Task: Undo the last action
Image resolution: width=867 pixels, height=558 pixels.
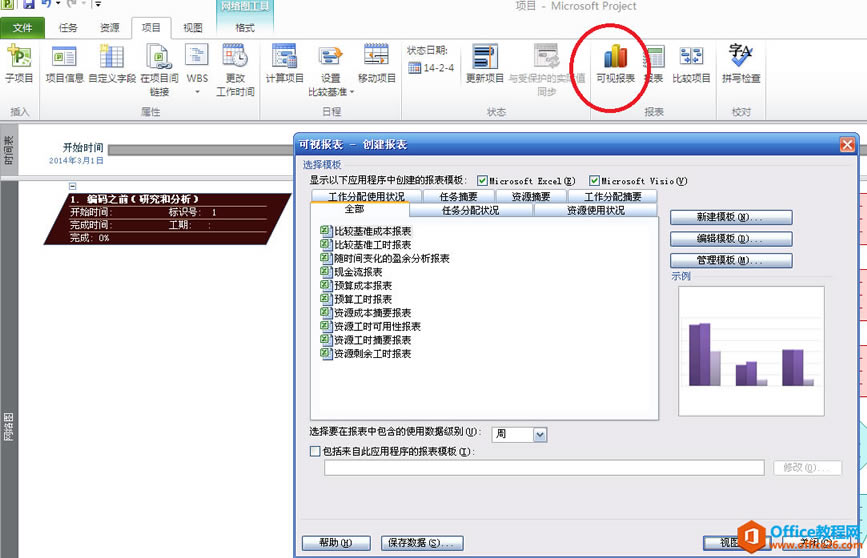Action: 47,4
